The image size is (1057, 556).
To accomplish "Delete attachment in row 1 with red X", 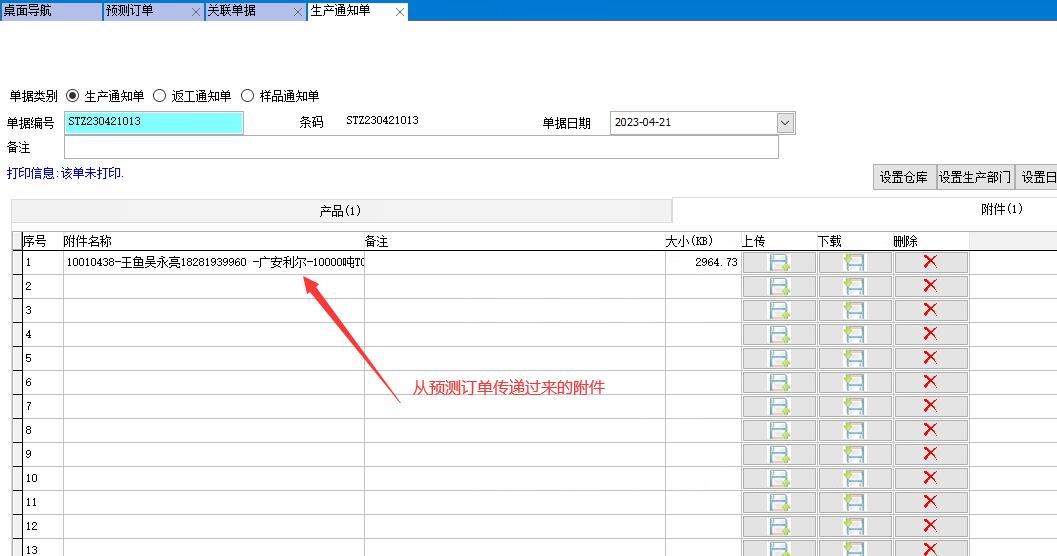I will 930,262.
